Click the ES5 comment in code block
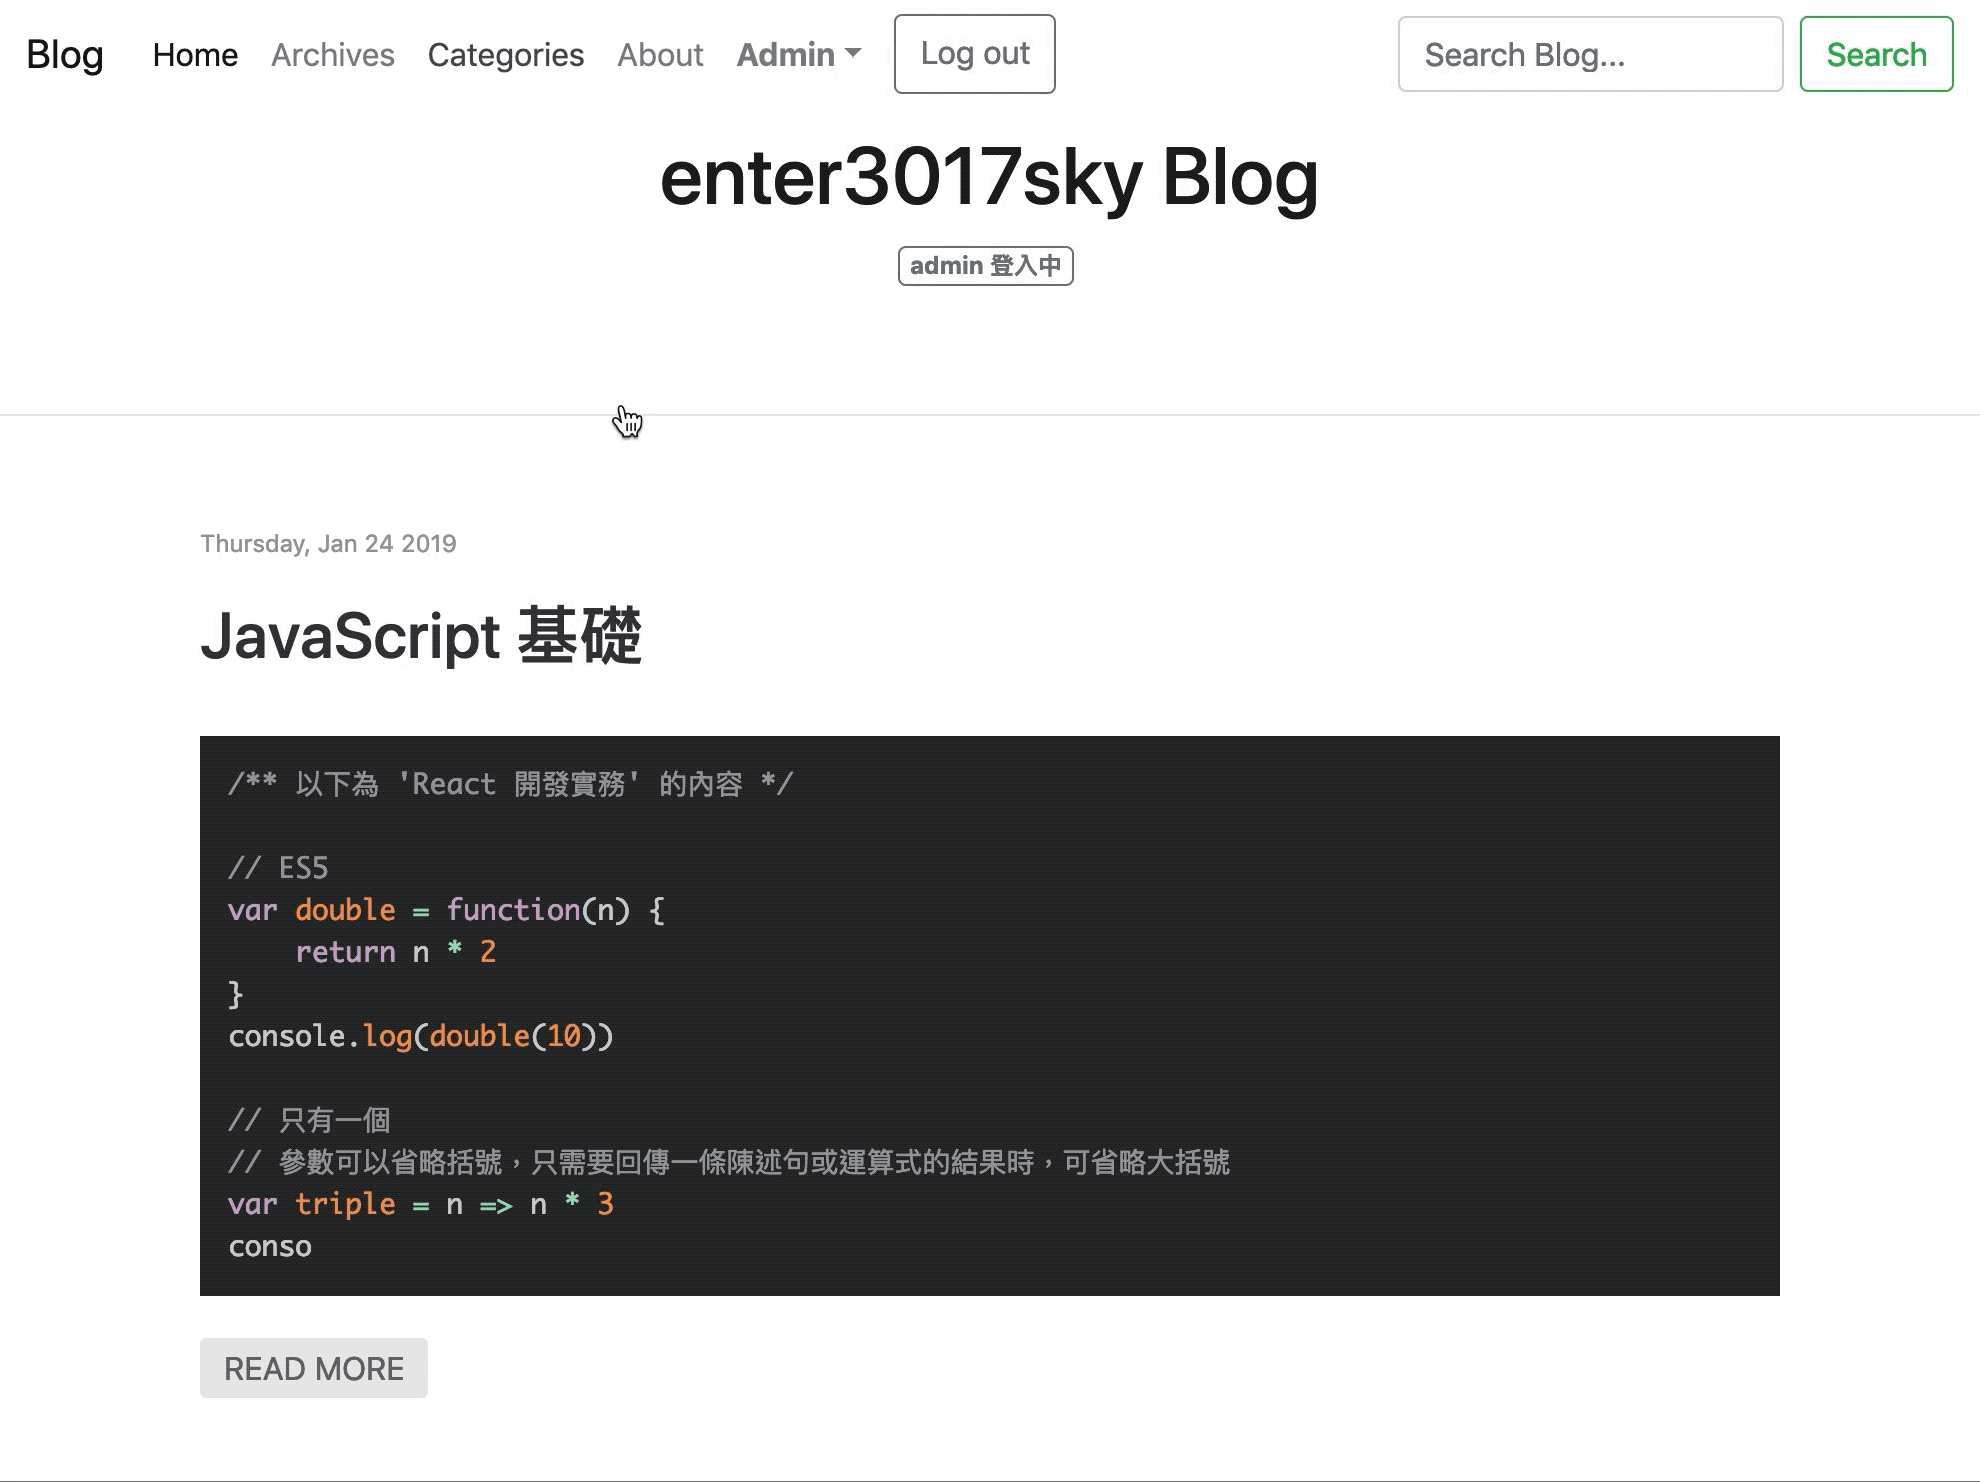 [278, 868]
